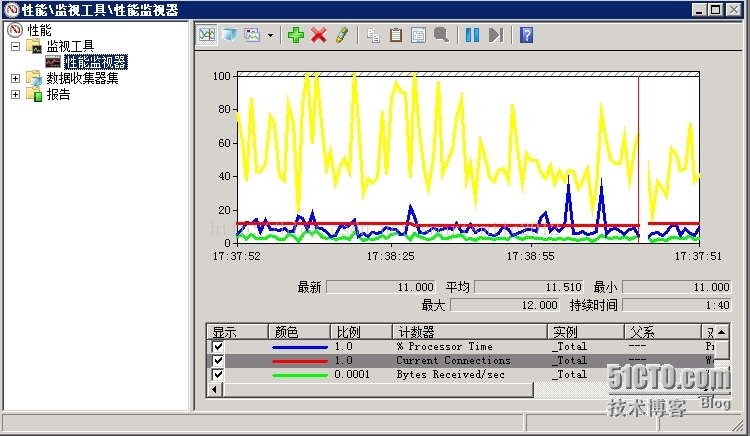Select the 监视工具 folder item
The image size is (750, 436).
coord(70,46)
